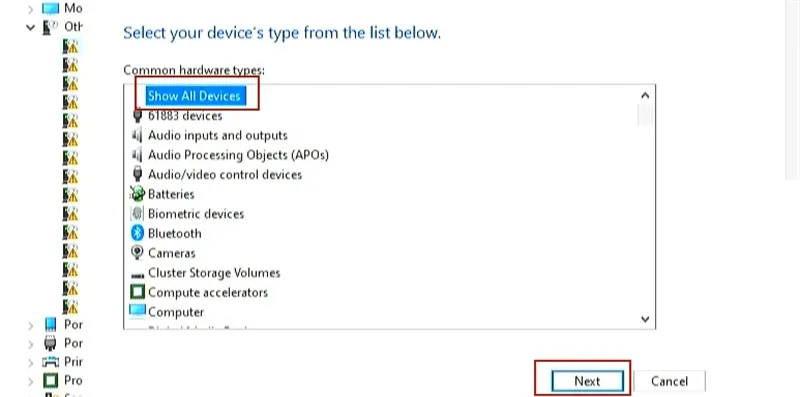The height and width of the screenshot is (397, 800).
Task: Click the Compute accelerators chip icon
Action: coord(137,292)
